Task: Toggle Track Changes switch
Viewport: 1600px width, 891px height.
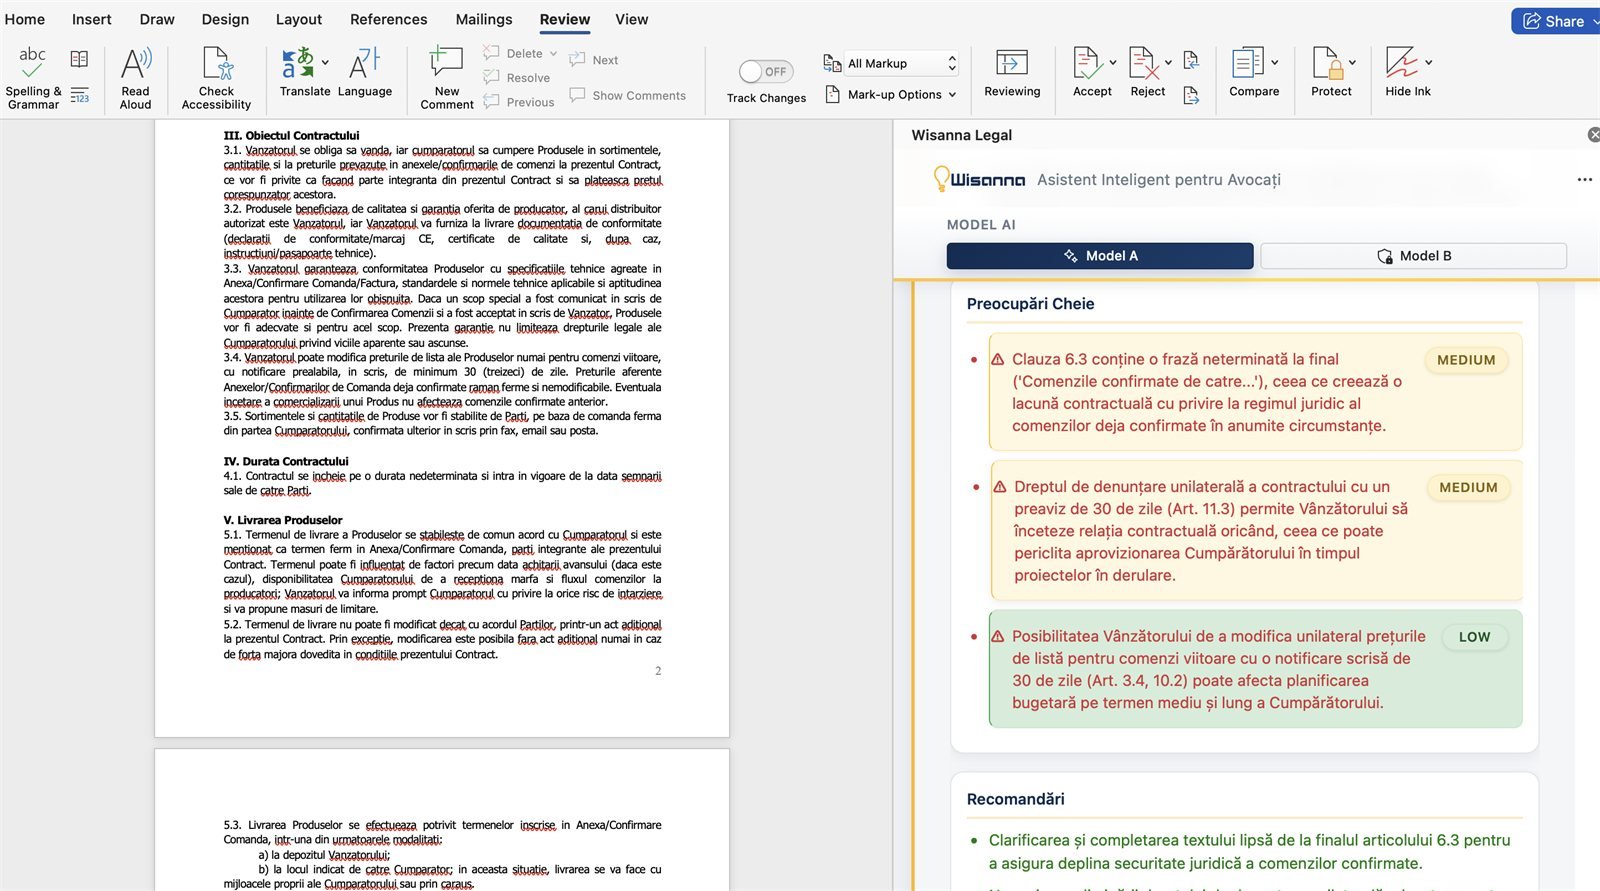Action: 766,71
